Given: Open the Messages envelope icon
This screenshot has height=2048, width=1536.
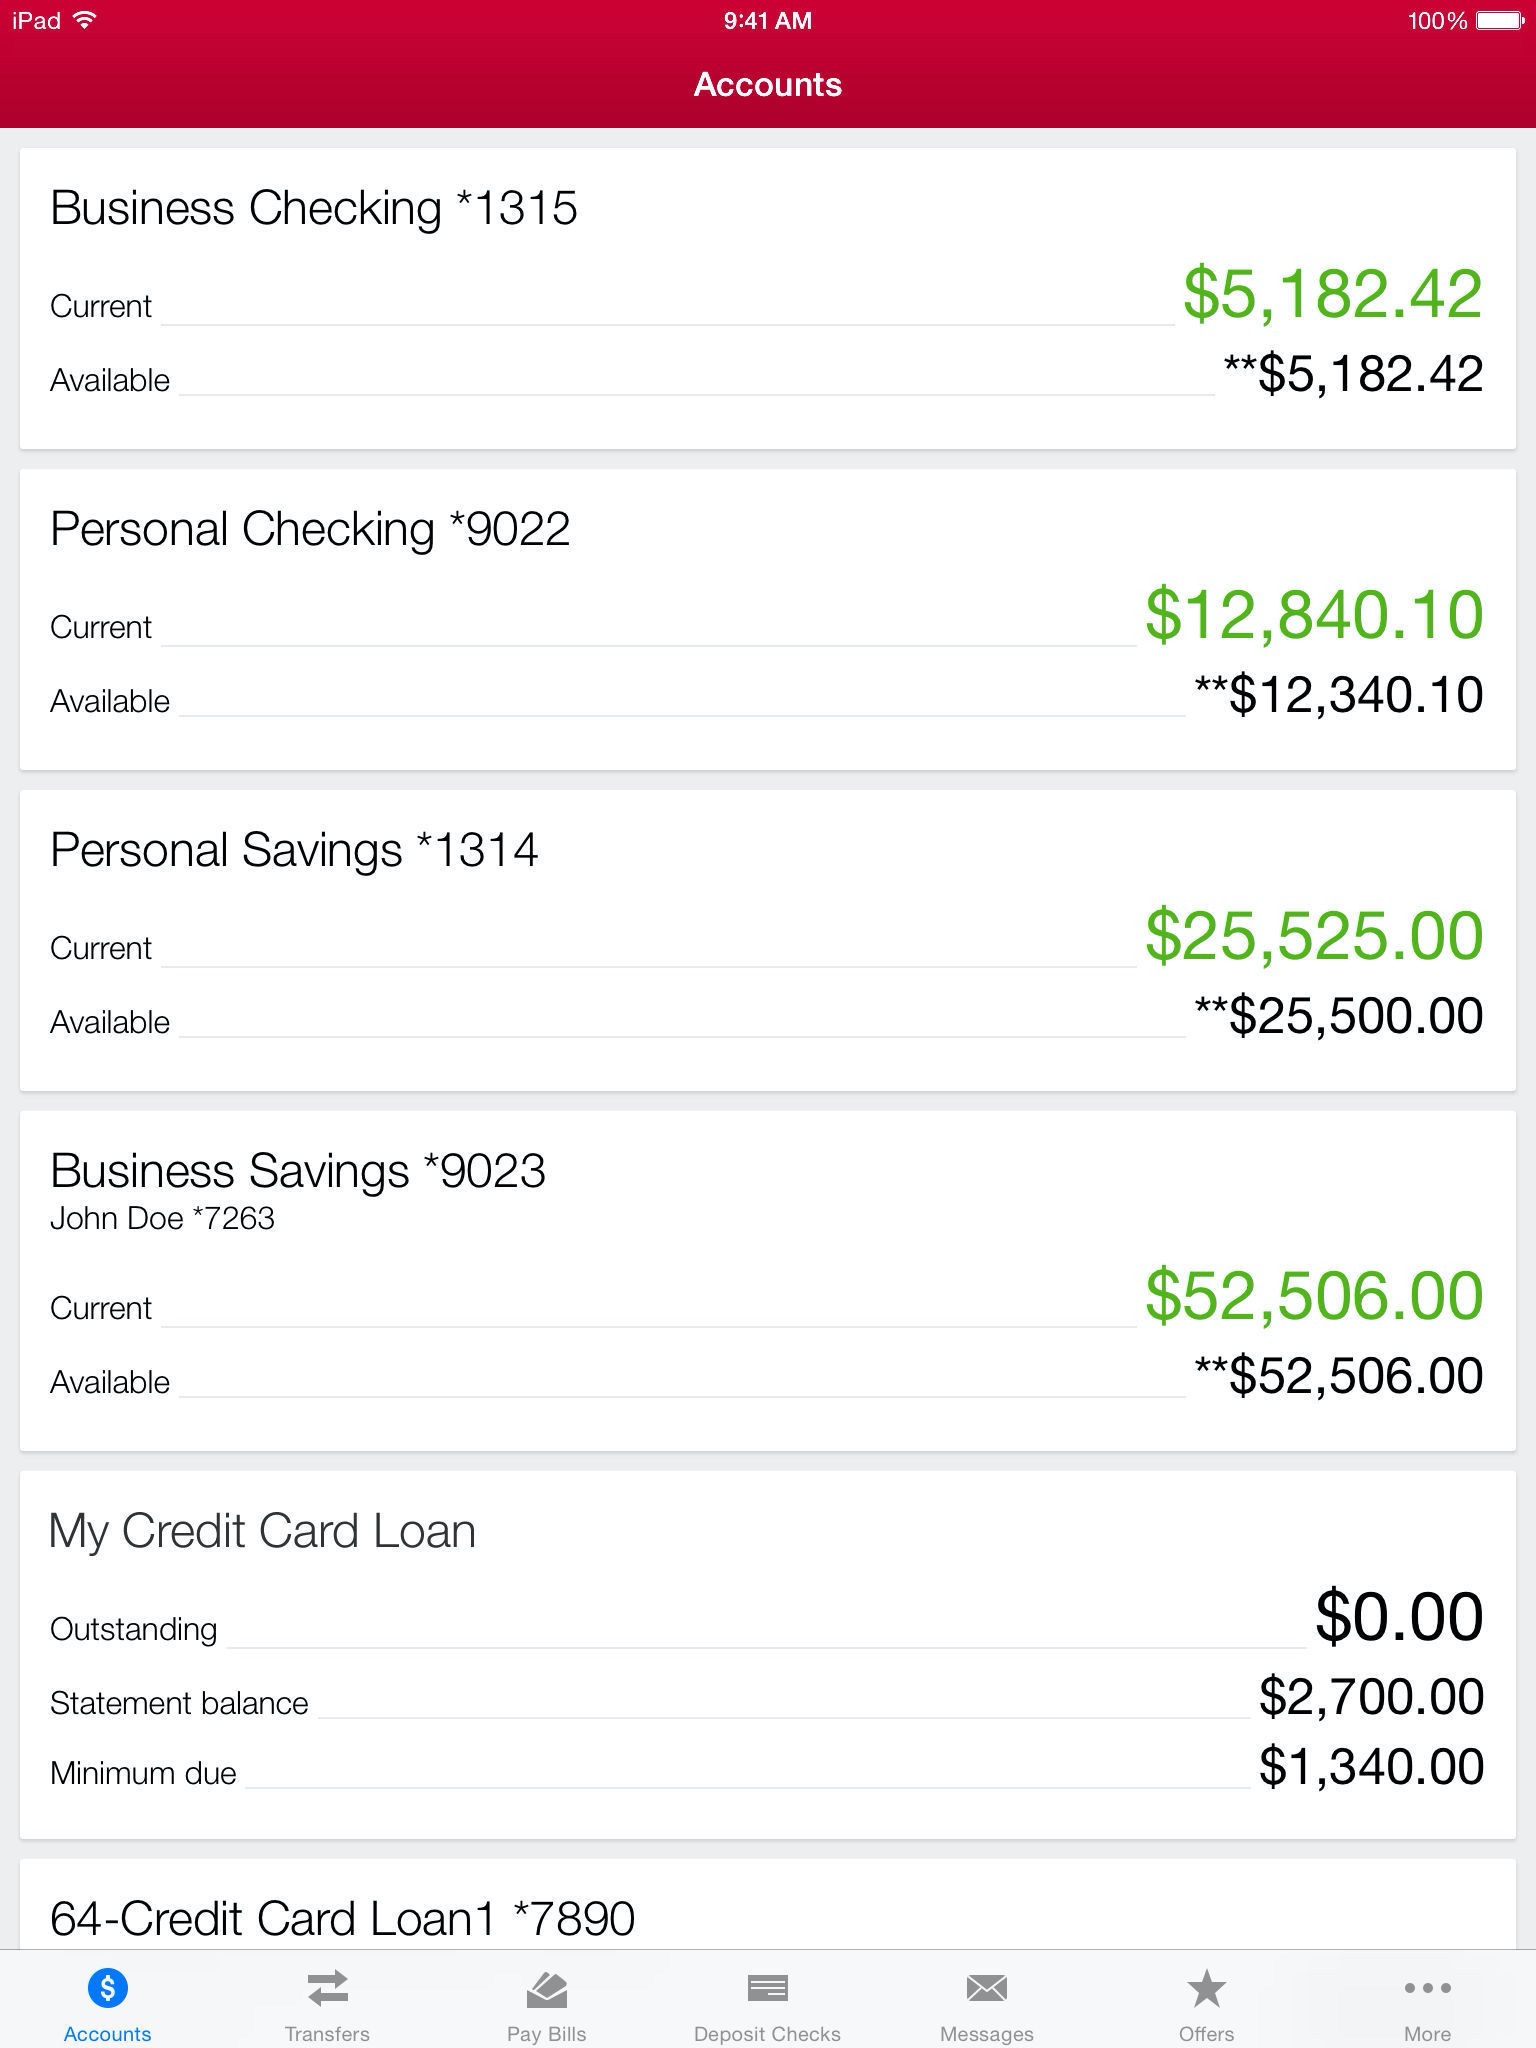Looking at the screenshot, I should [986, 1988].
